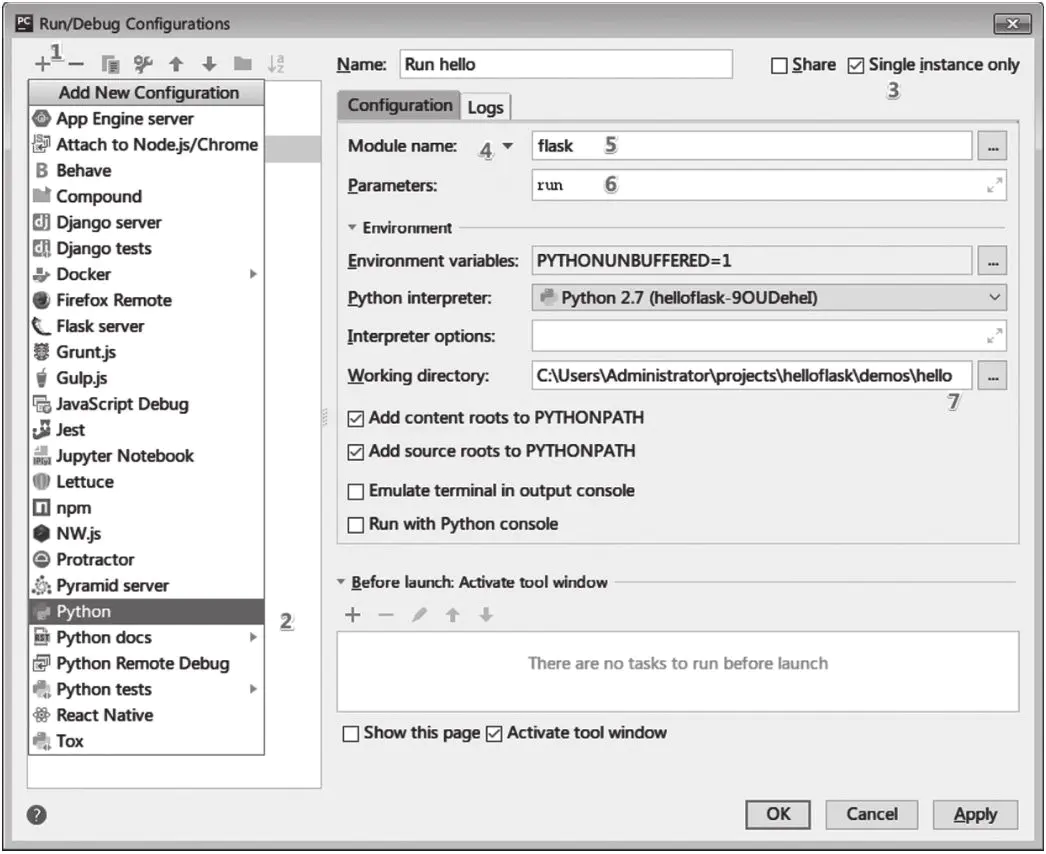This screenshot has width=1046, height=854.
Task: Add a before launch task with plus icon
Action: point(352,615)
